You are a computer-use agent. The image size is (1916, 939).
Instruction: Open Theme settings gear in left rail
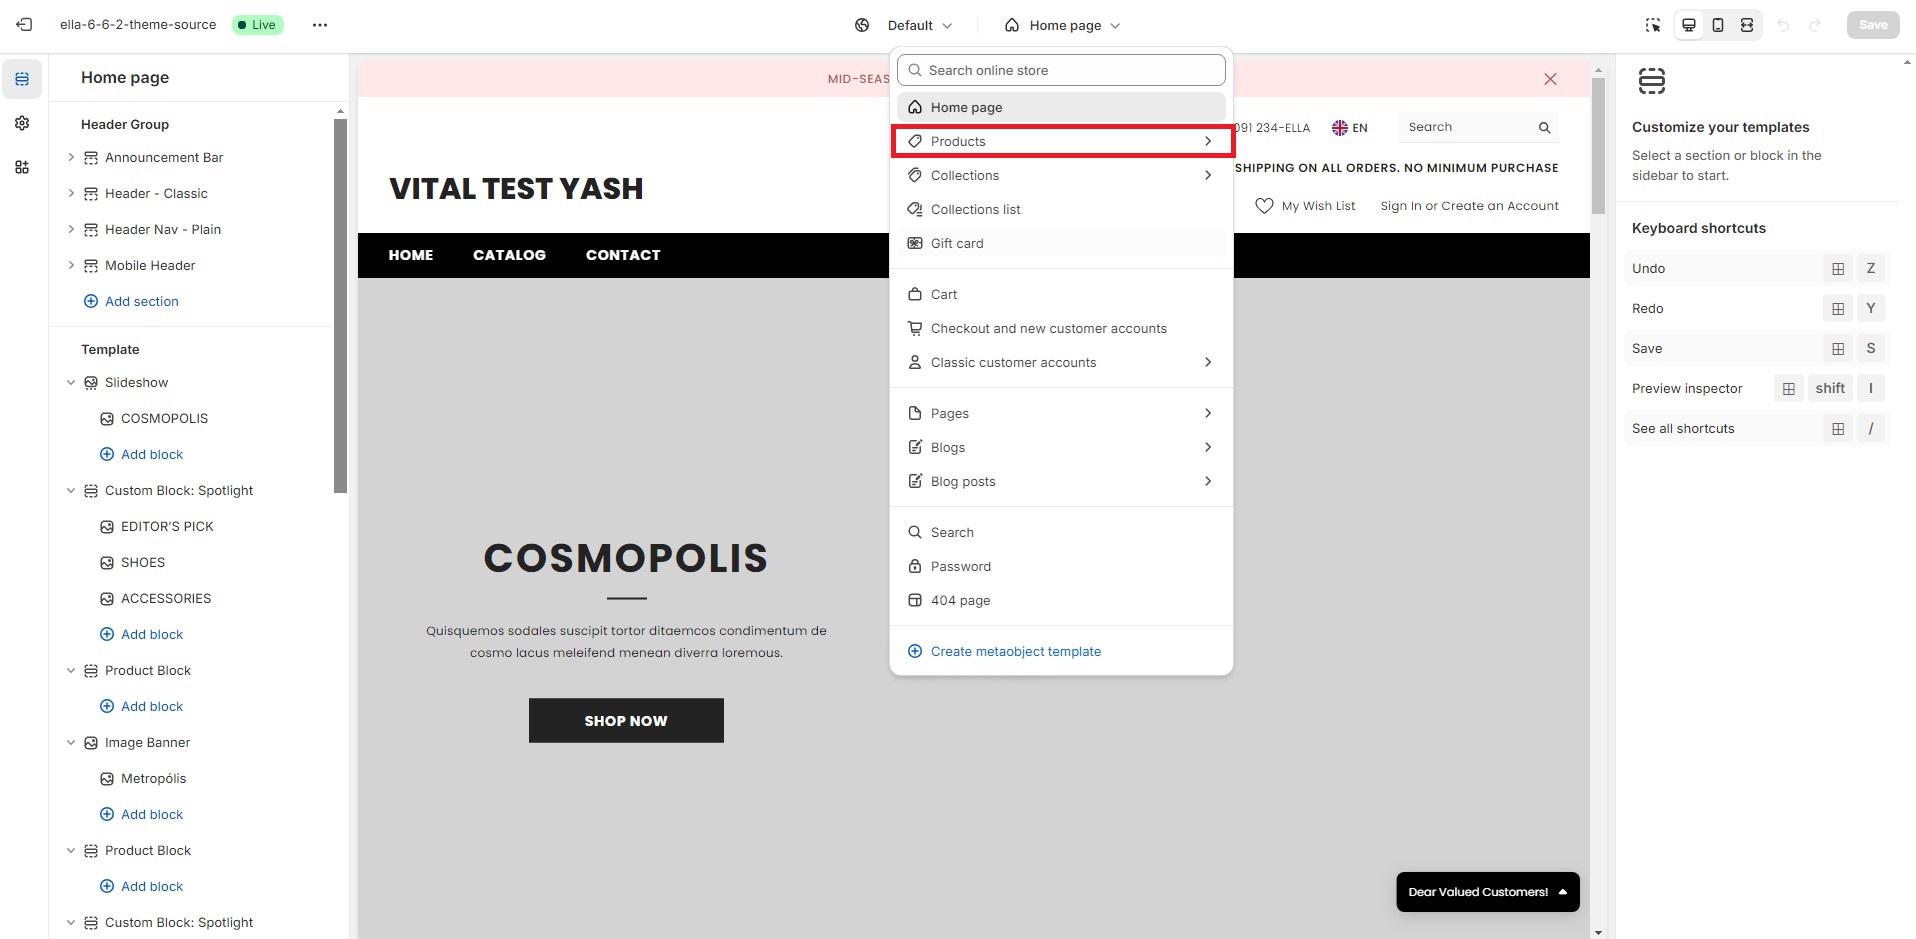[x=22, y=123]
